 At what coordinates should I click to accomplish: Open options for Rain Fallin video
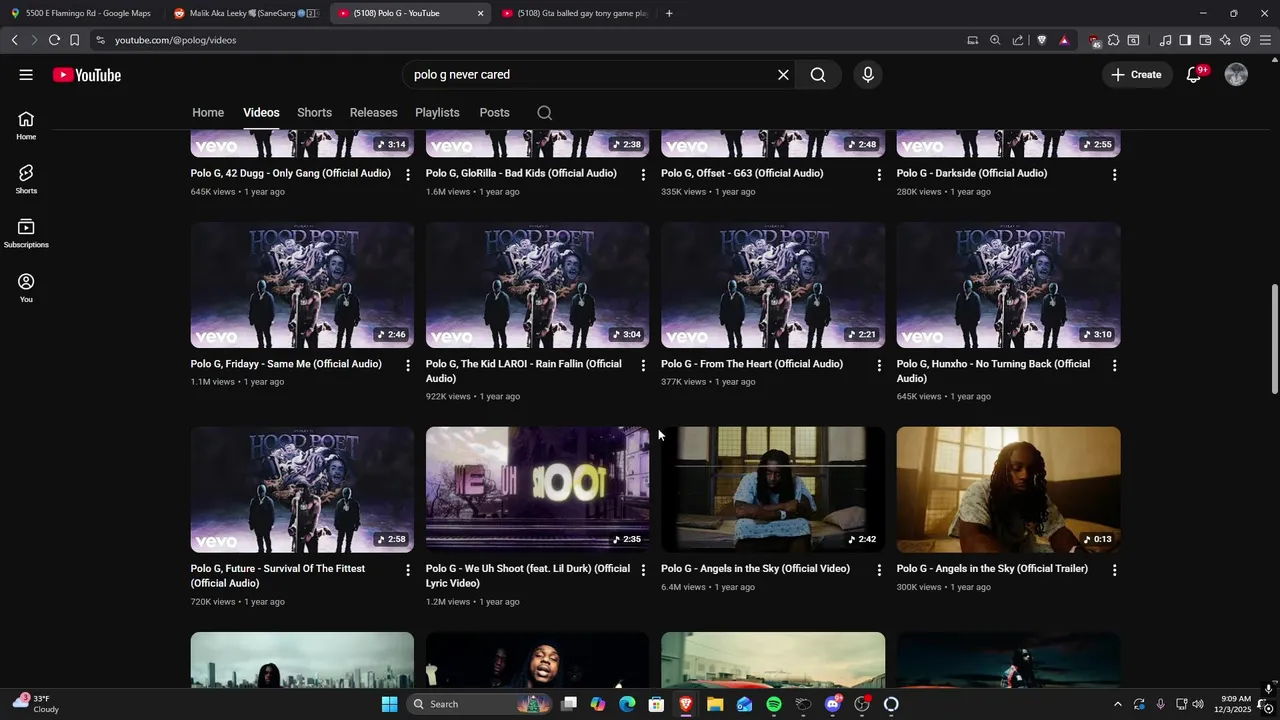(643, 366)
